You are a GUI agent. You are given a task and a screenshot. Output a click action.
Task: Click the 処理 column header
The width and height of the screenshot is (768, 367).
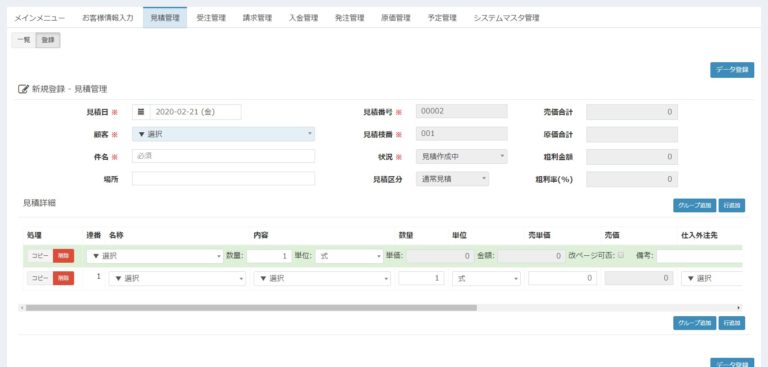[34, 235]
